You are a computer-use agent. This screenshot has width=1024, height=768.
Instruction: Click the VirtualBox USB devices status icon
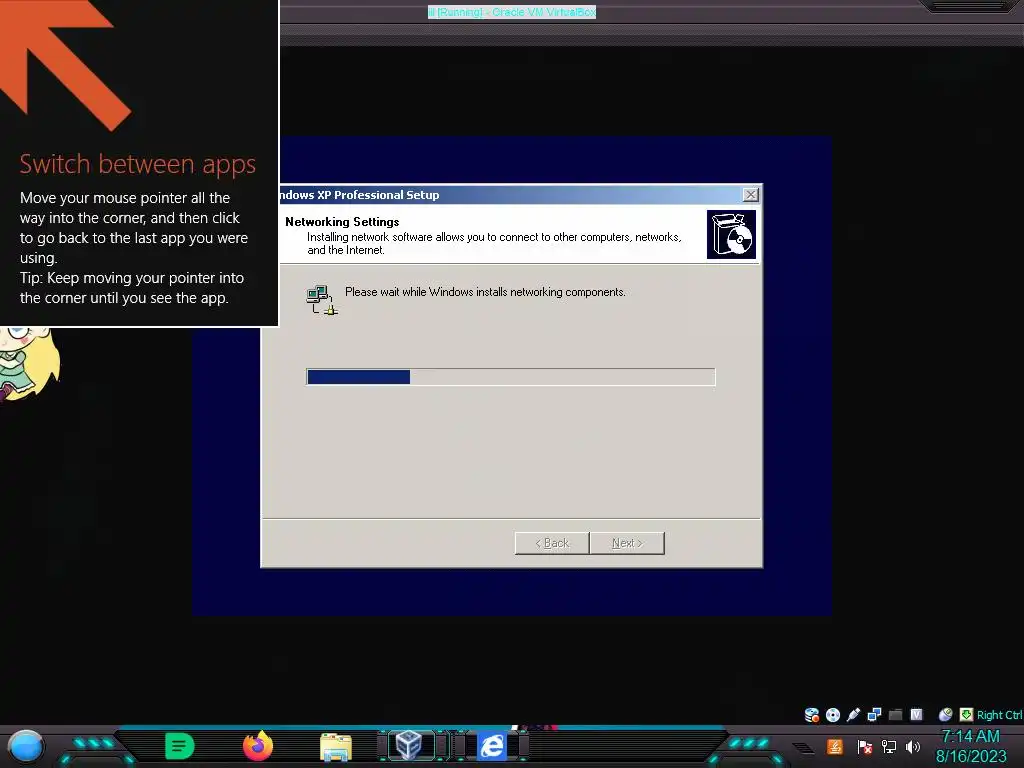point(853,714)
